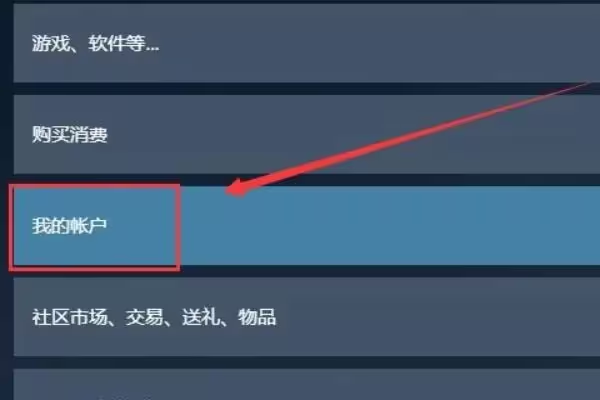Choose the purchases (购买消费) entry
The height and width of the screenshot is (400, 600).
click(x=307, y=134)
